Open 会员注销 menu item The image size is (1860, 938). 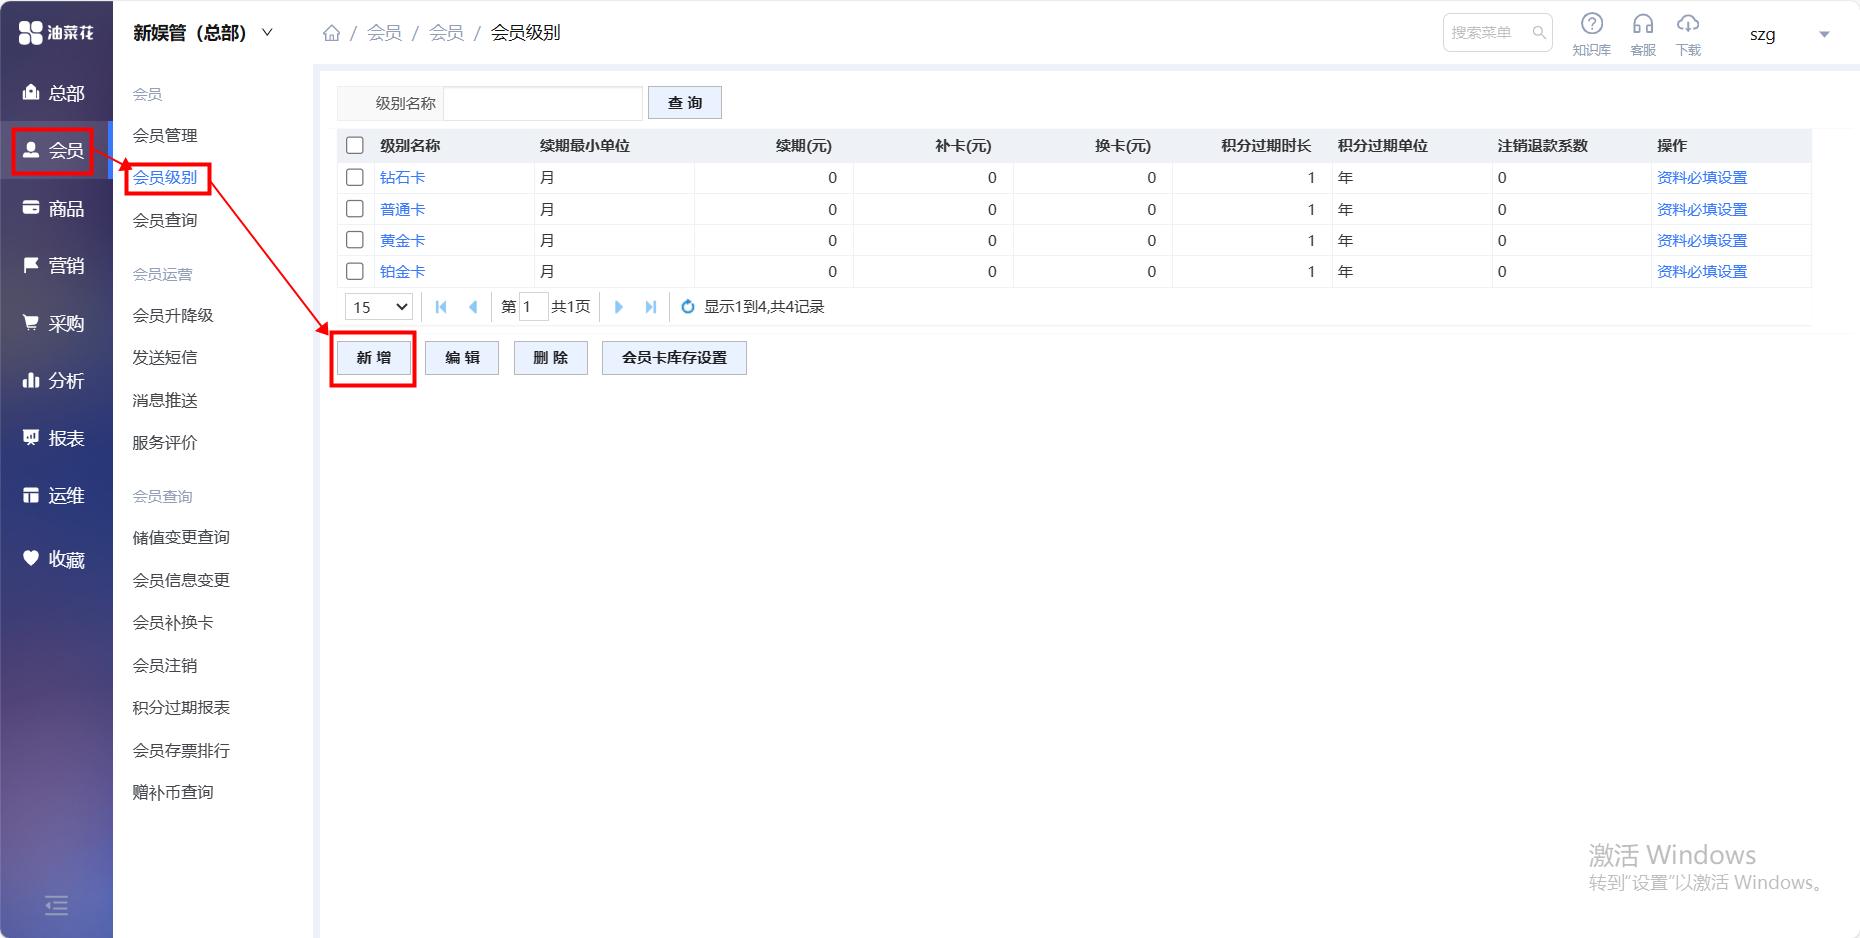tap(165, 665)
